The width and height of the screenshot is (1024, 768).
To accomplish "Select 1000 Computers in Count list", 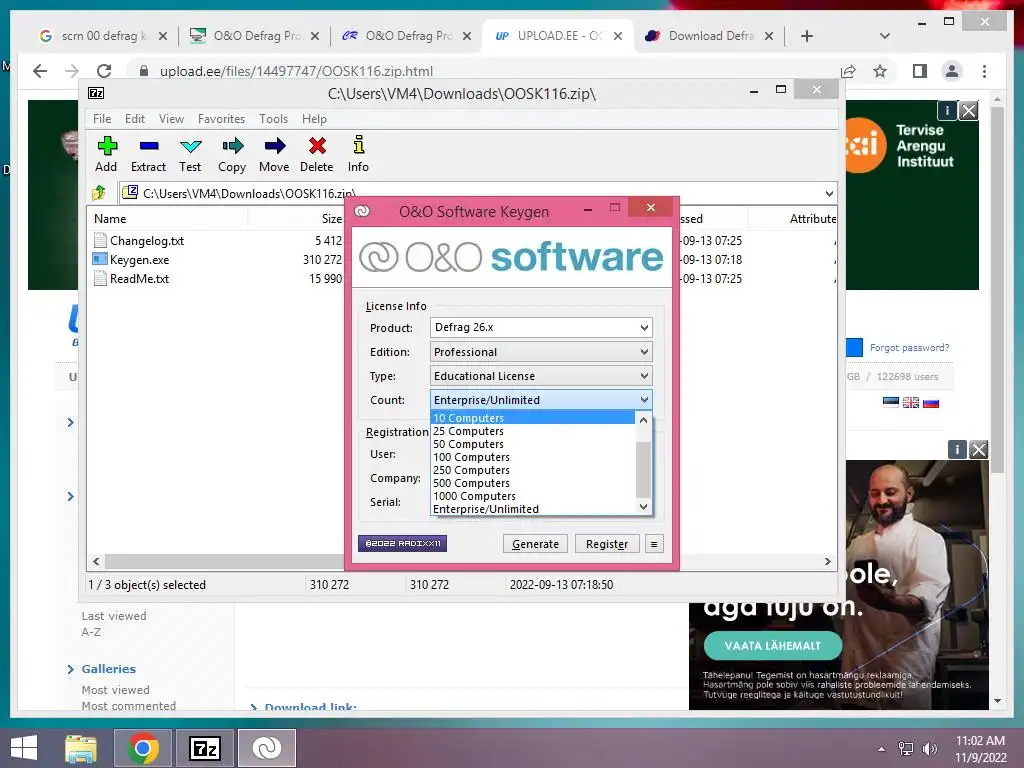I will (x=532, y=496).
